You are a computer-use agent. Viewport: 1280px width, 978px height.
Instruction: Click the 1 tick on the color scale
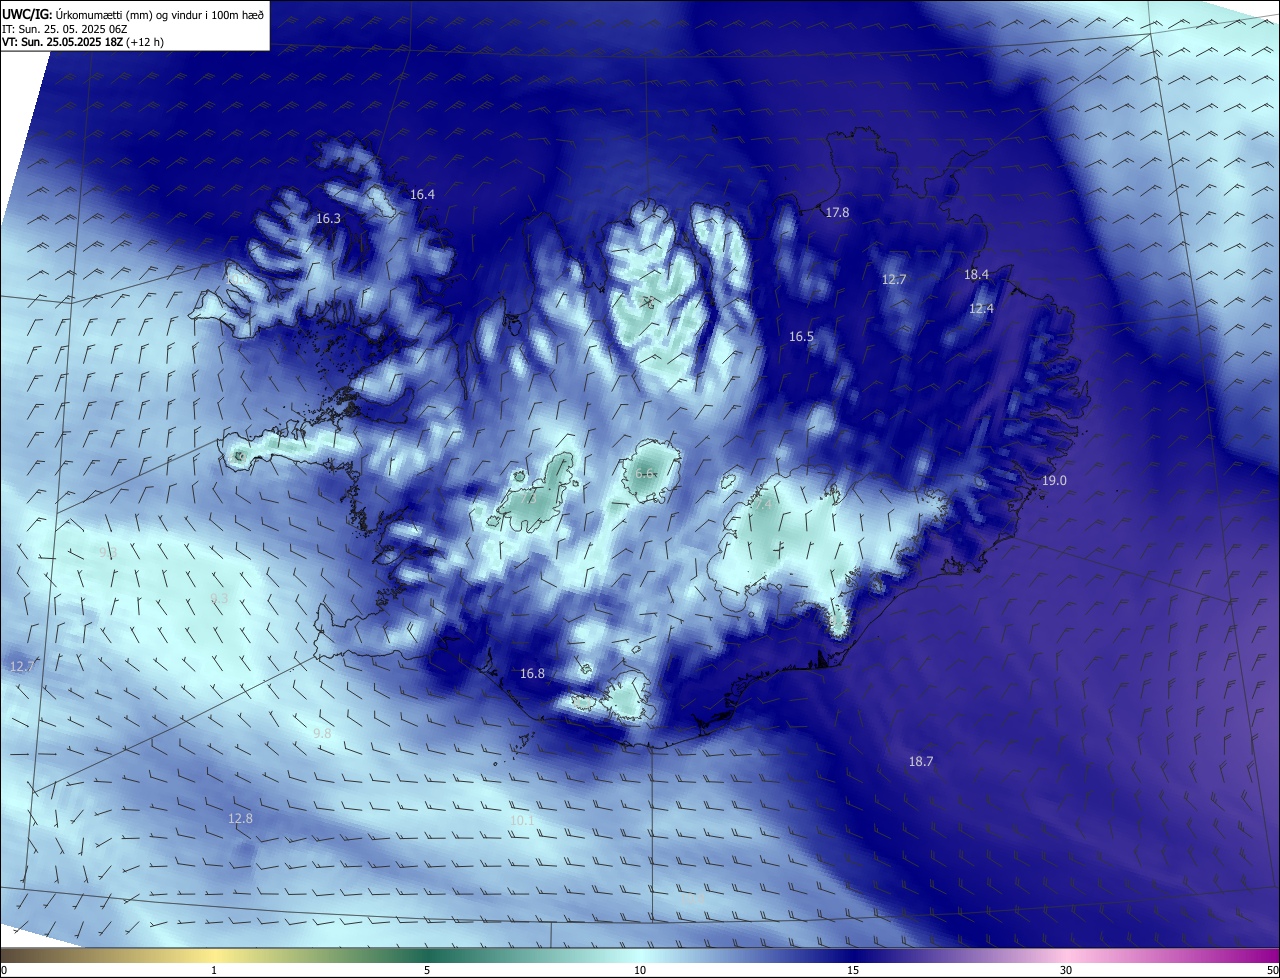click(x=214, y=970)
